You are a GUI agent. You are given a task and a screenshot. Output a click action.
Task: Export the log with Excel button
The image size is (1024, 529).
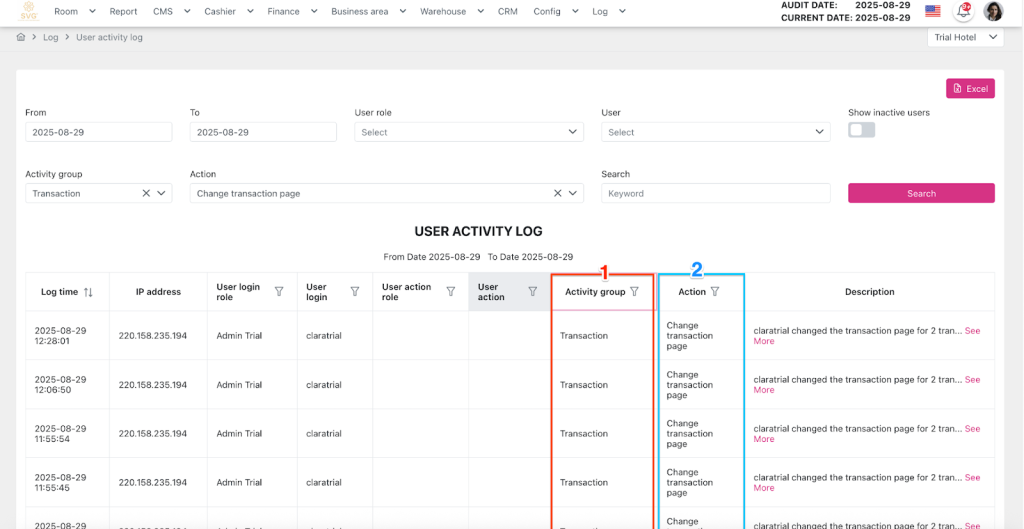click(970, 88)
